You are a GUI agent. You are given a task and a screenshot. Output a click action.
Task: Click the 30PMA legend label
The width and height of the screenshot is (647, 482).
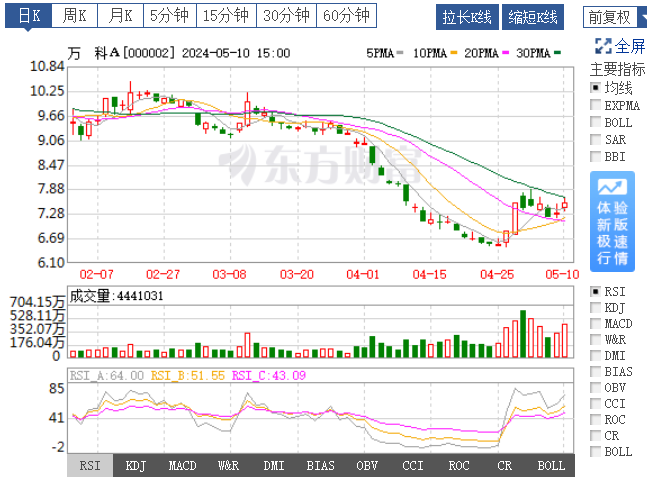click(533, 53)
